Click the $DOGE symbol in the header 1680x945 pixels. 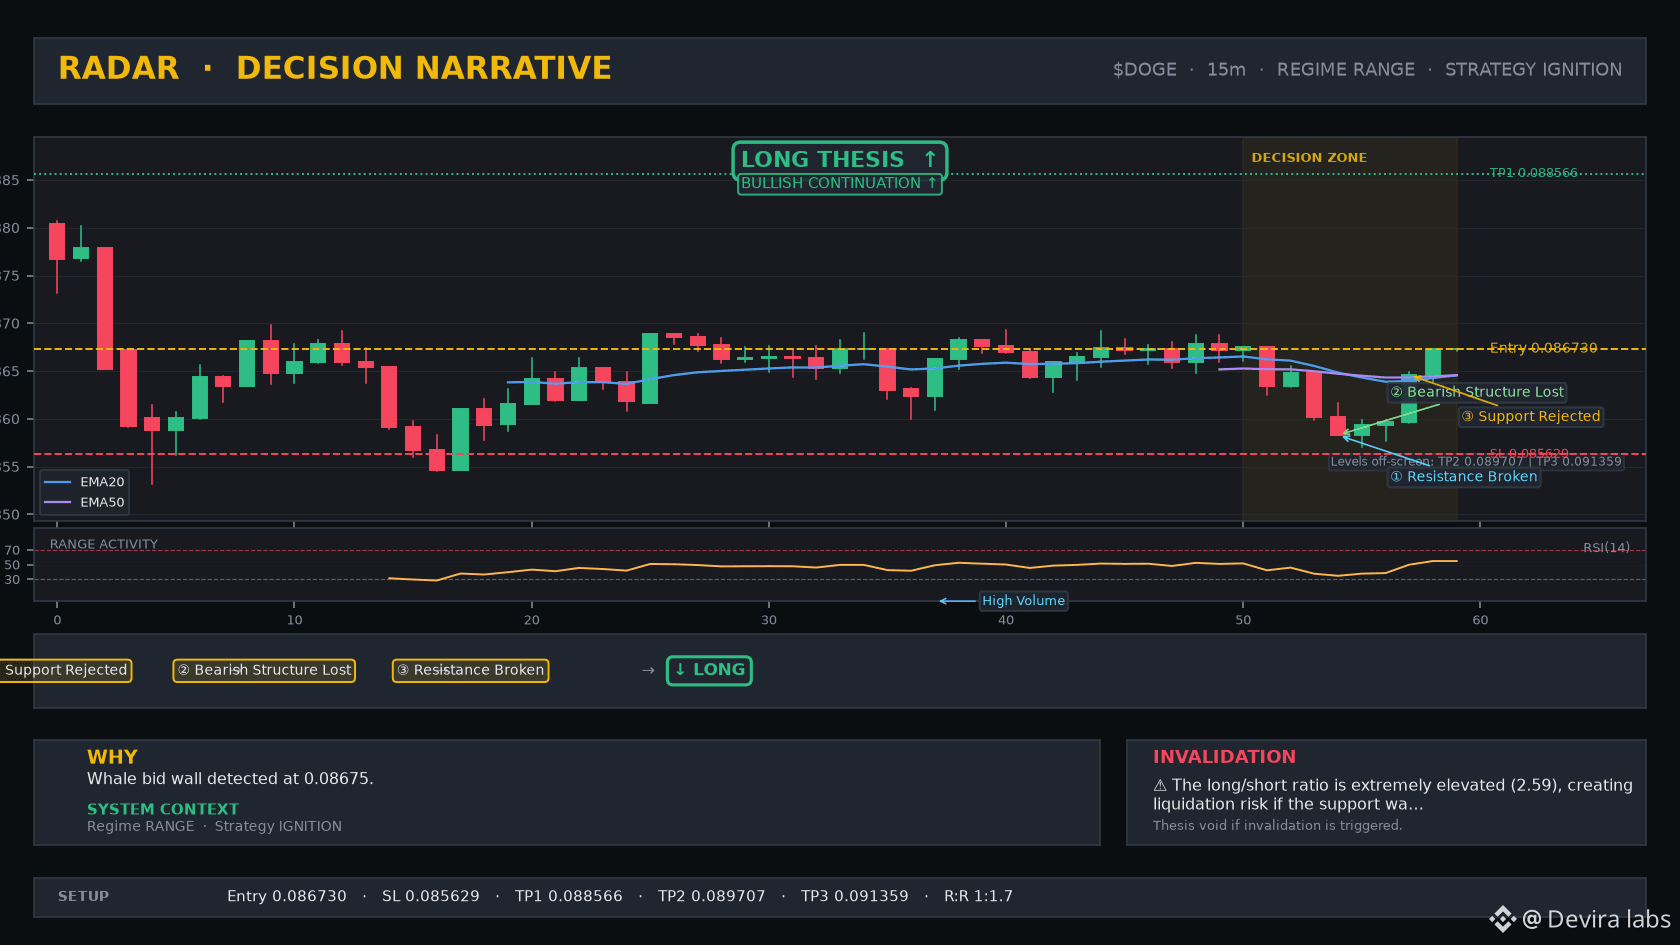(1145, 70)
